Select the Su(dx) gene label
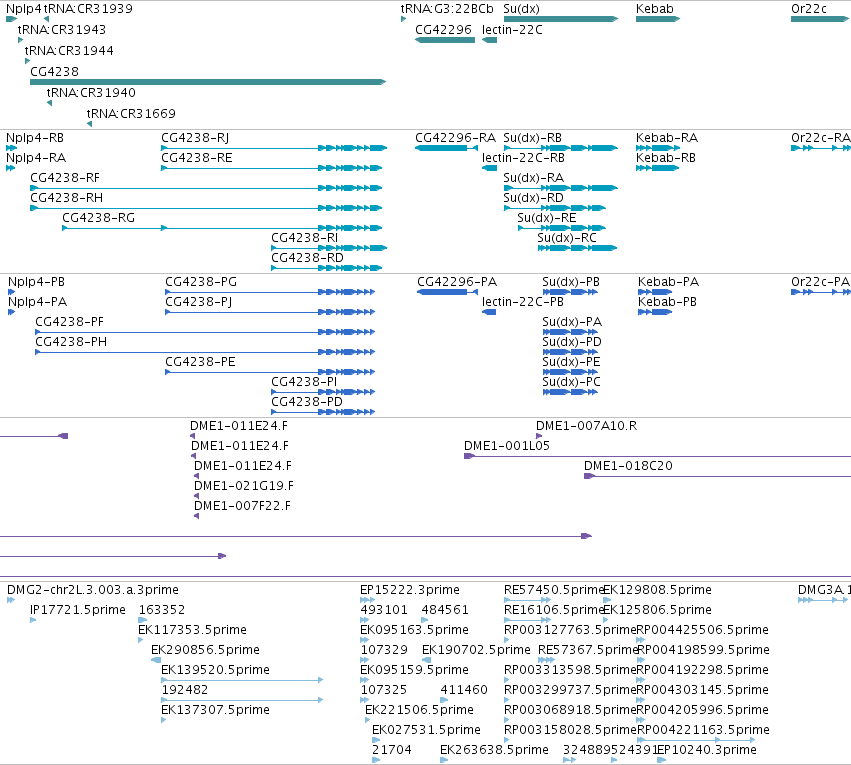Image resolution: width=851 pixels, height=765 pixels. tap(521, 9)
